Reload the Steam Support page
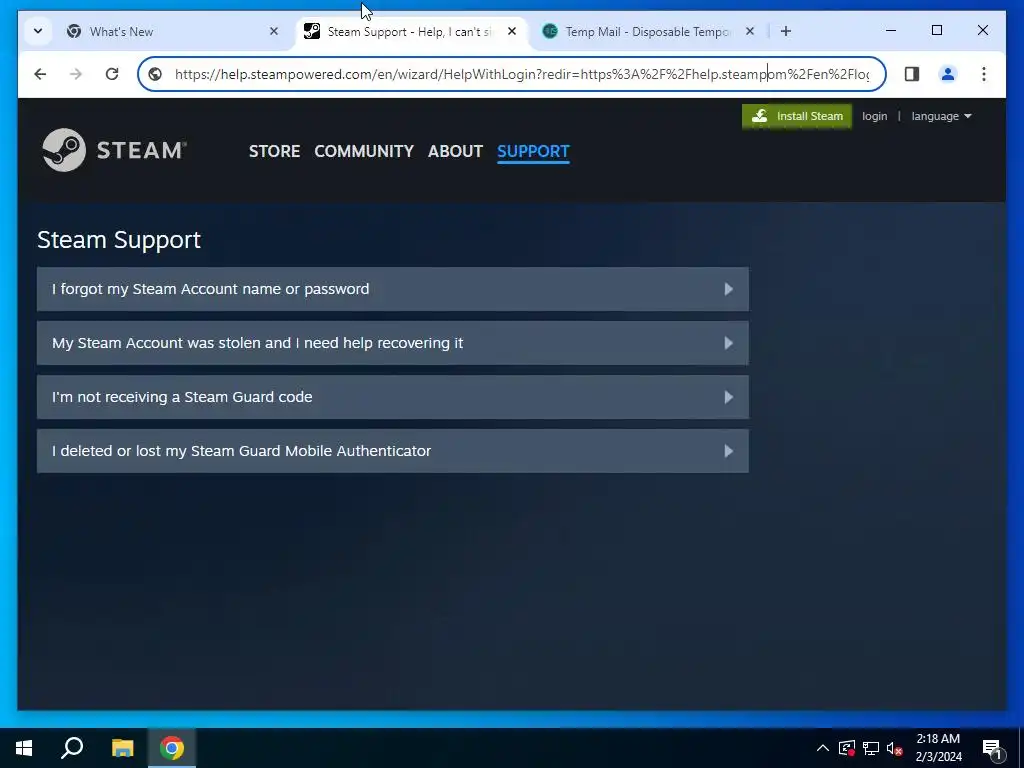The width and height of the screenshot is (1024, 768). 112,74
